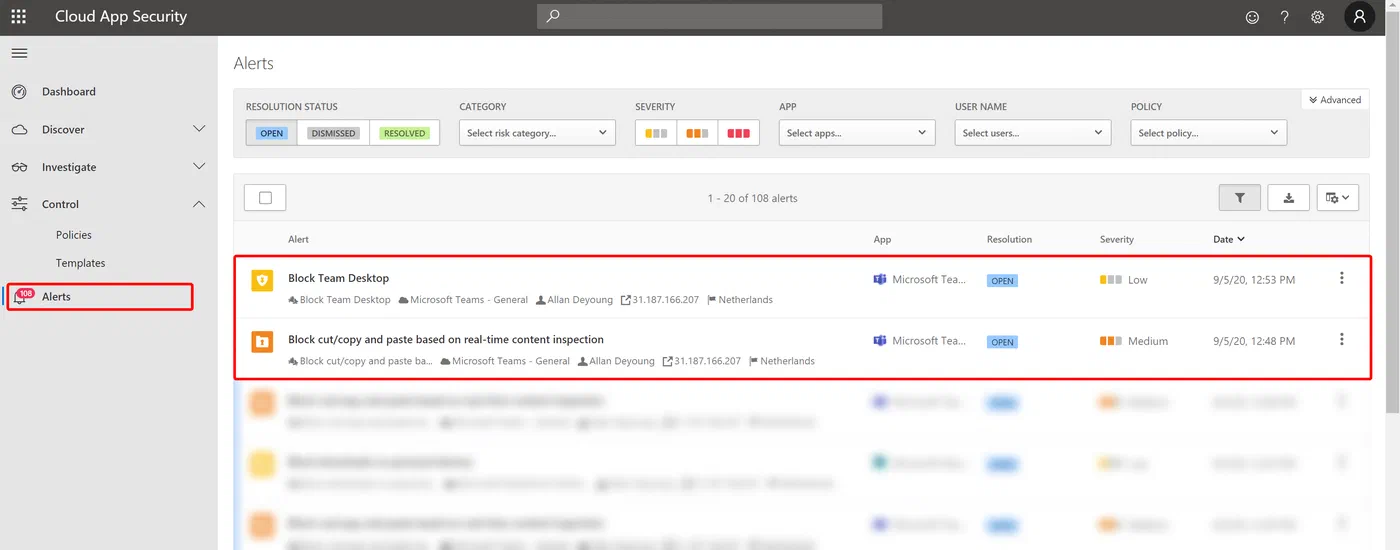Open Select risk category dropdown
This screenshot has height=550, width=1400.
(537, 133)
